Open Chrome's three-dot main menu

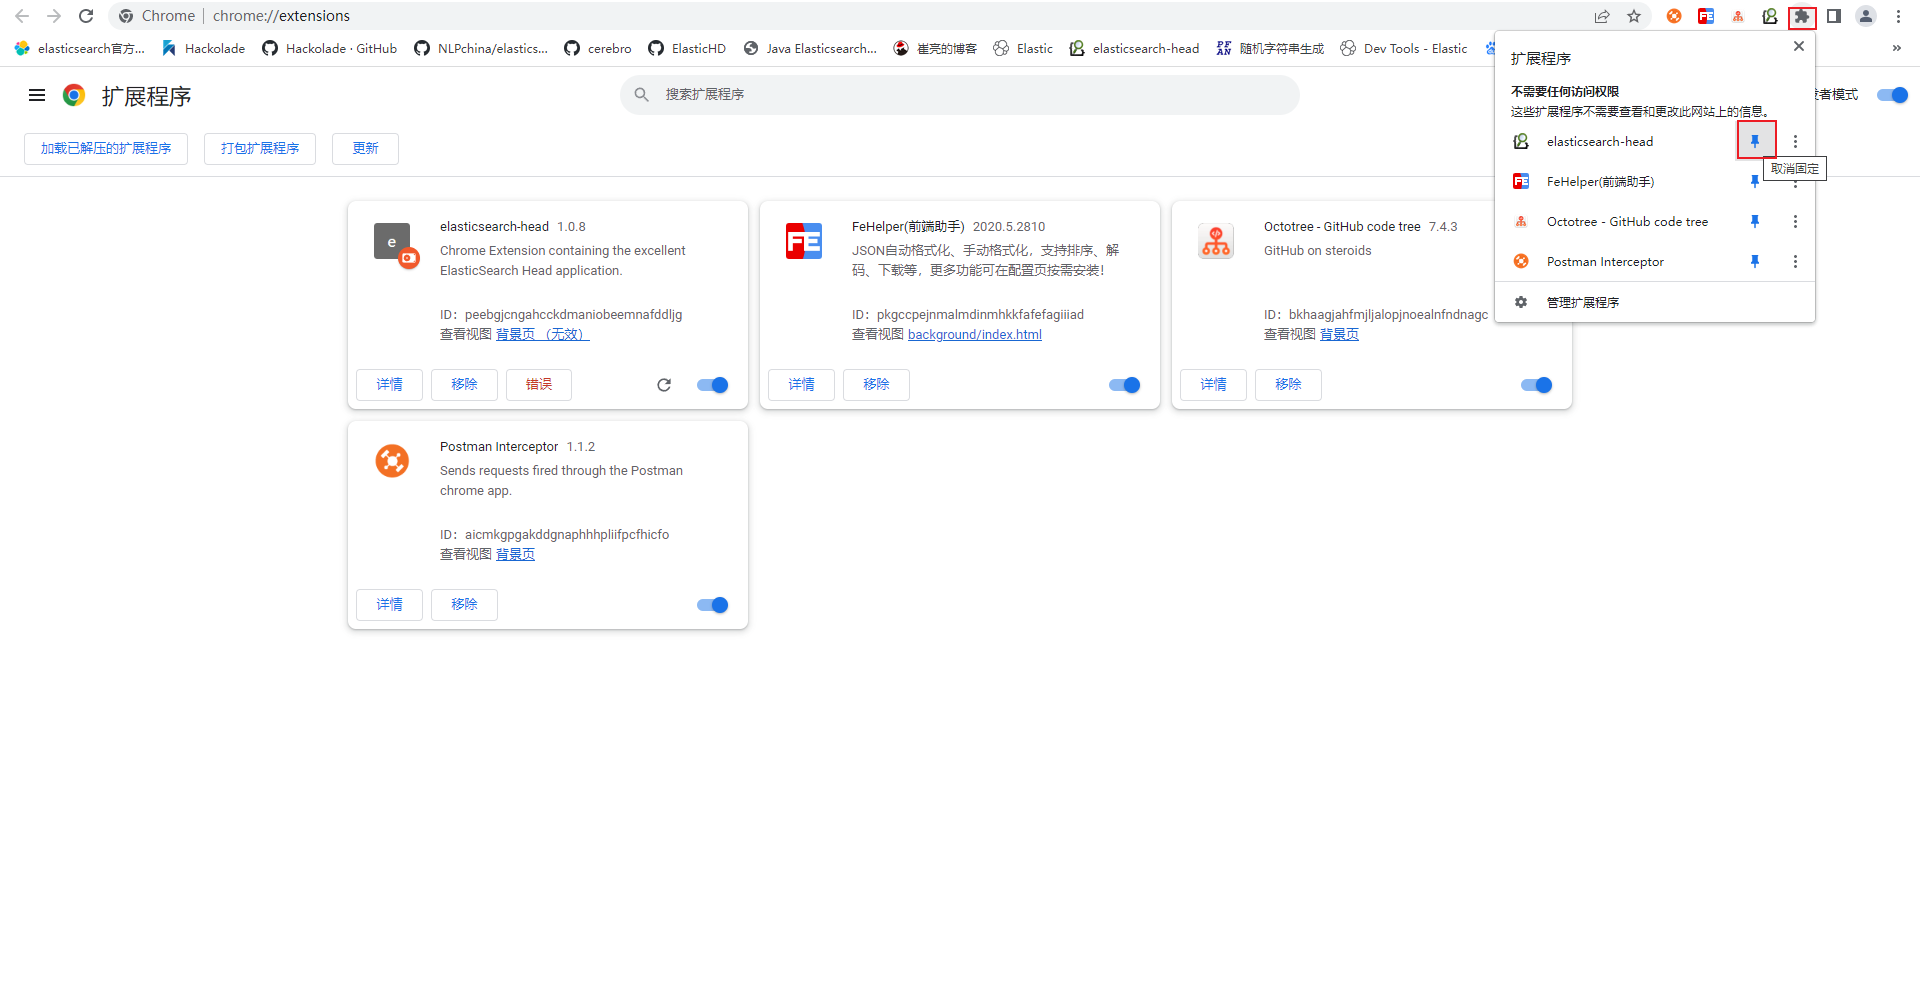click(1898, 16)
